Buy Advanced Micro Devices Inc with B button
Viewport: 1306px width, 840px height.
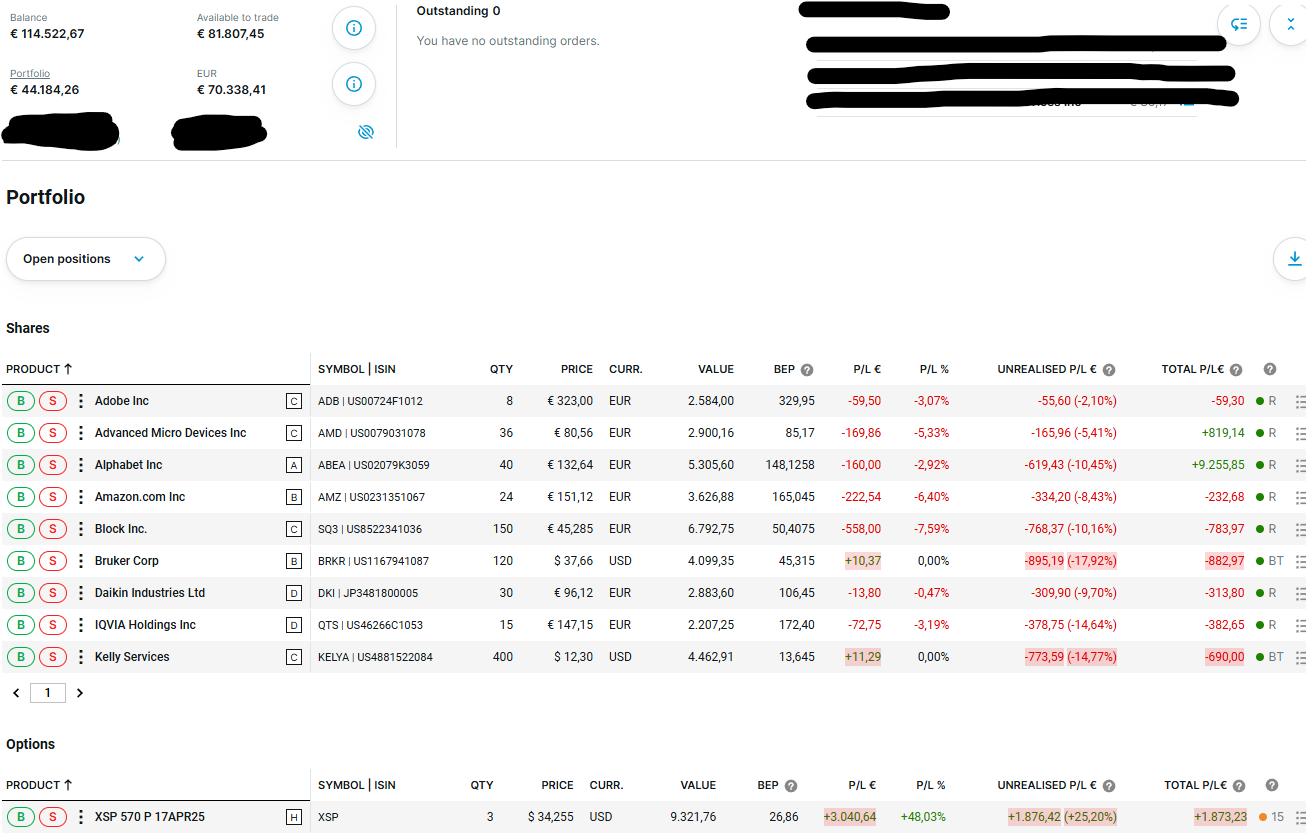coord(21,433)
